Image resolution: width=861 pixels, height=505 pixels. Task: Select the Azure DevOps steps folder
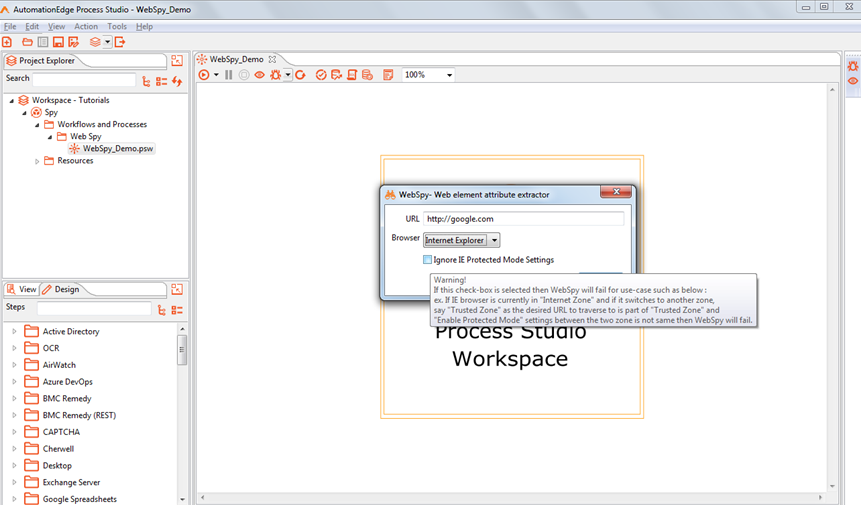click(59, 381)
